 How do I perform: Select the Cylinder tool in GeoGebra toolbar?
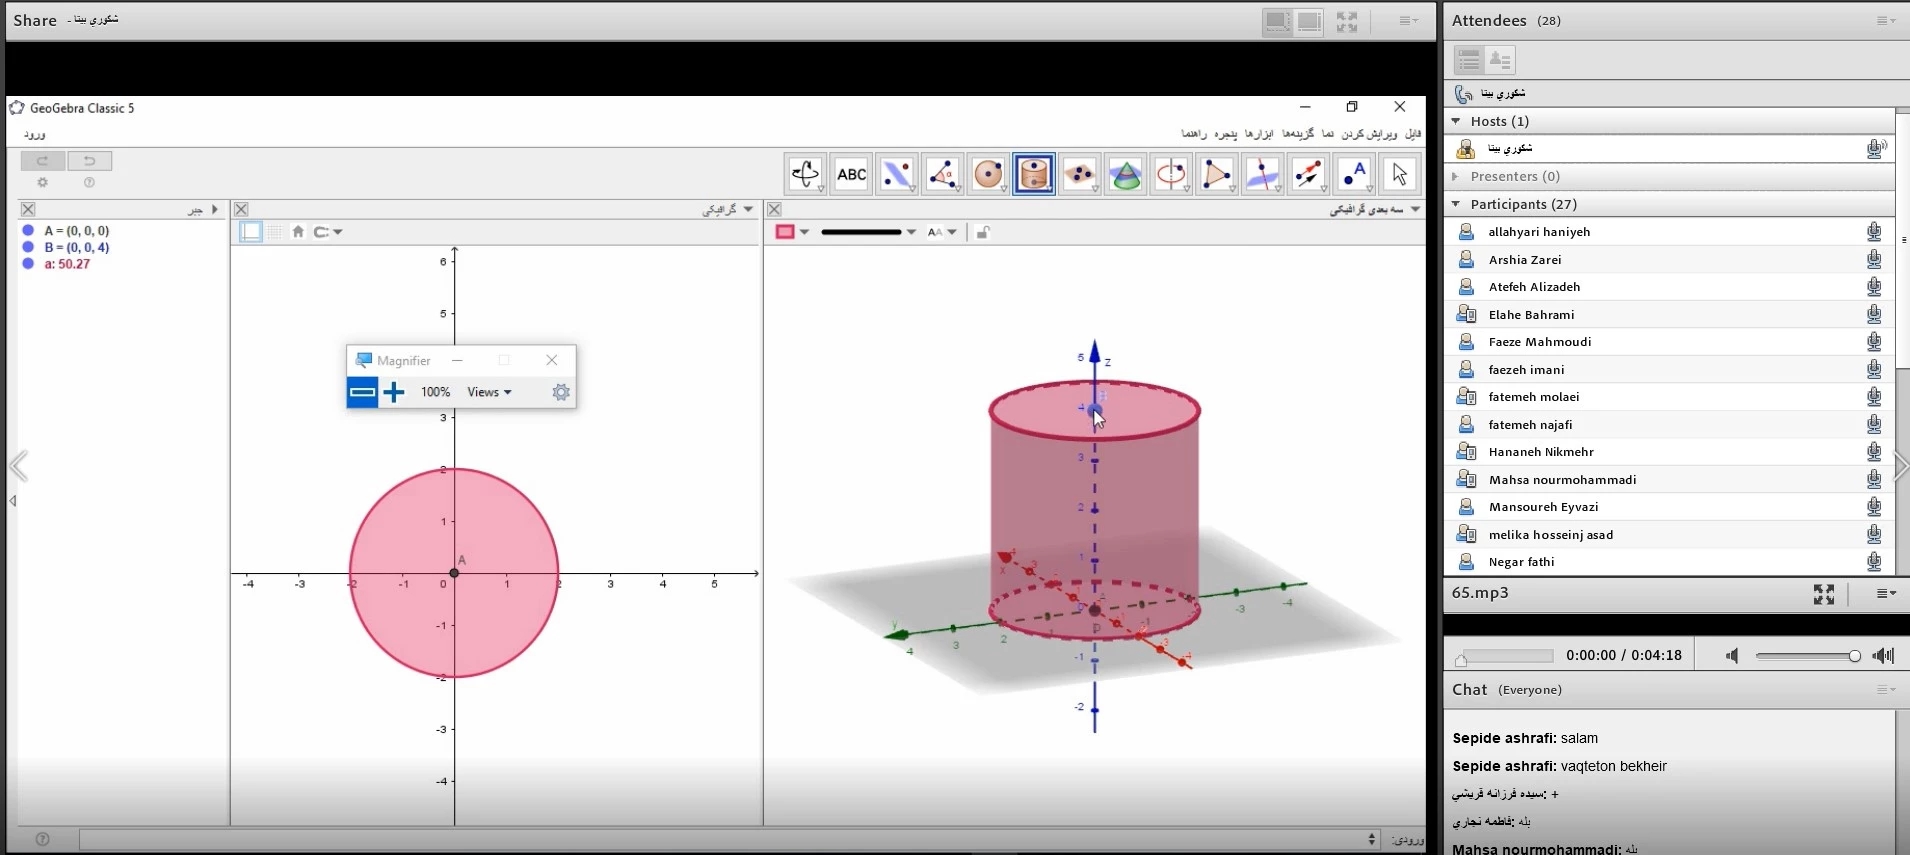coord(1033,175)
